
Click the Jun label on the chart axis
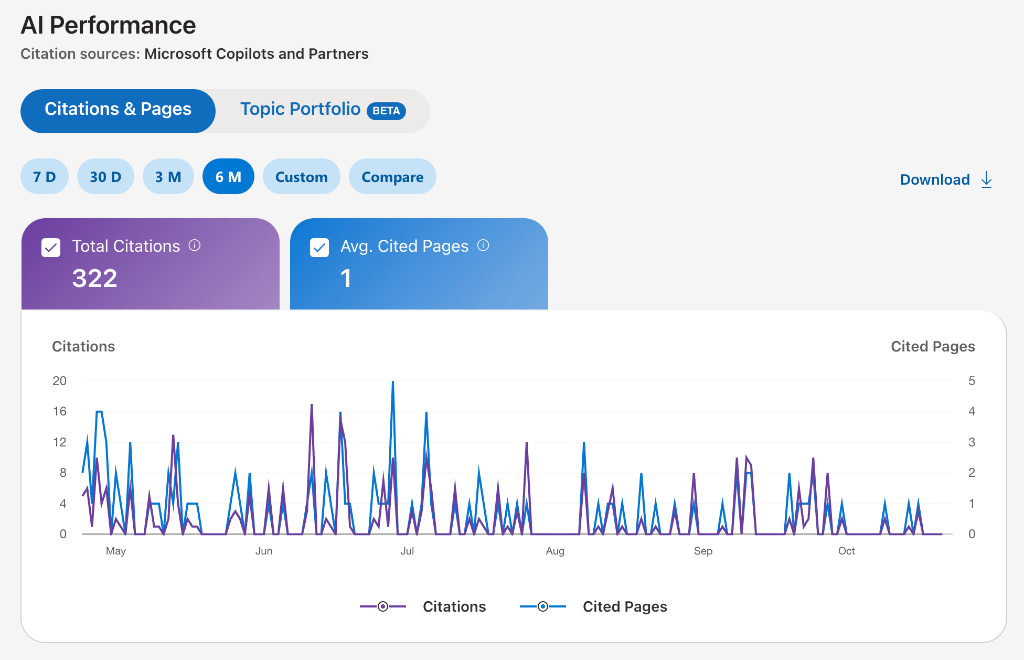tap(264, 551)
